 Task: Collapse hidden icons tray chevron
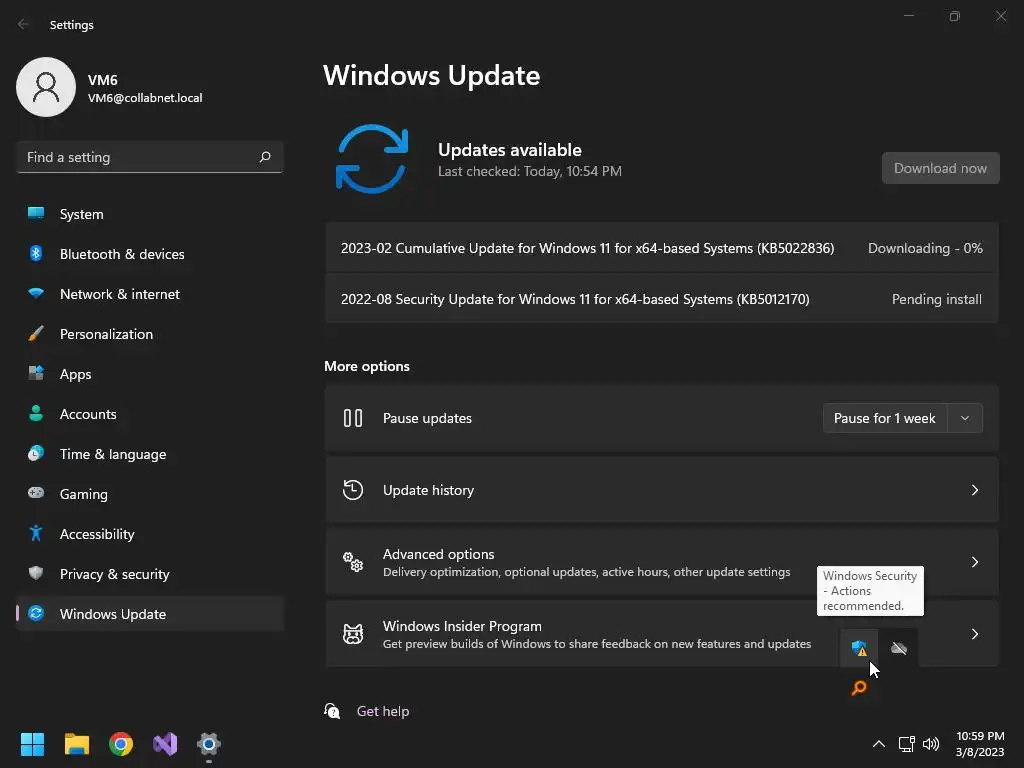click(879, 744)
